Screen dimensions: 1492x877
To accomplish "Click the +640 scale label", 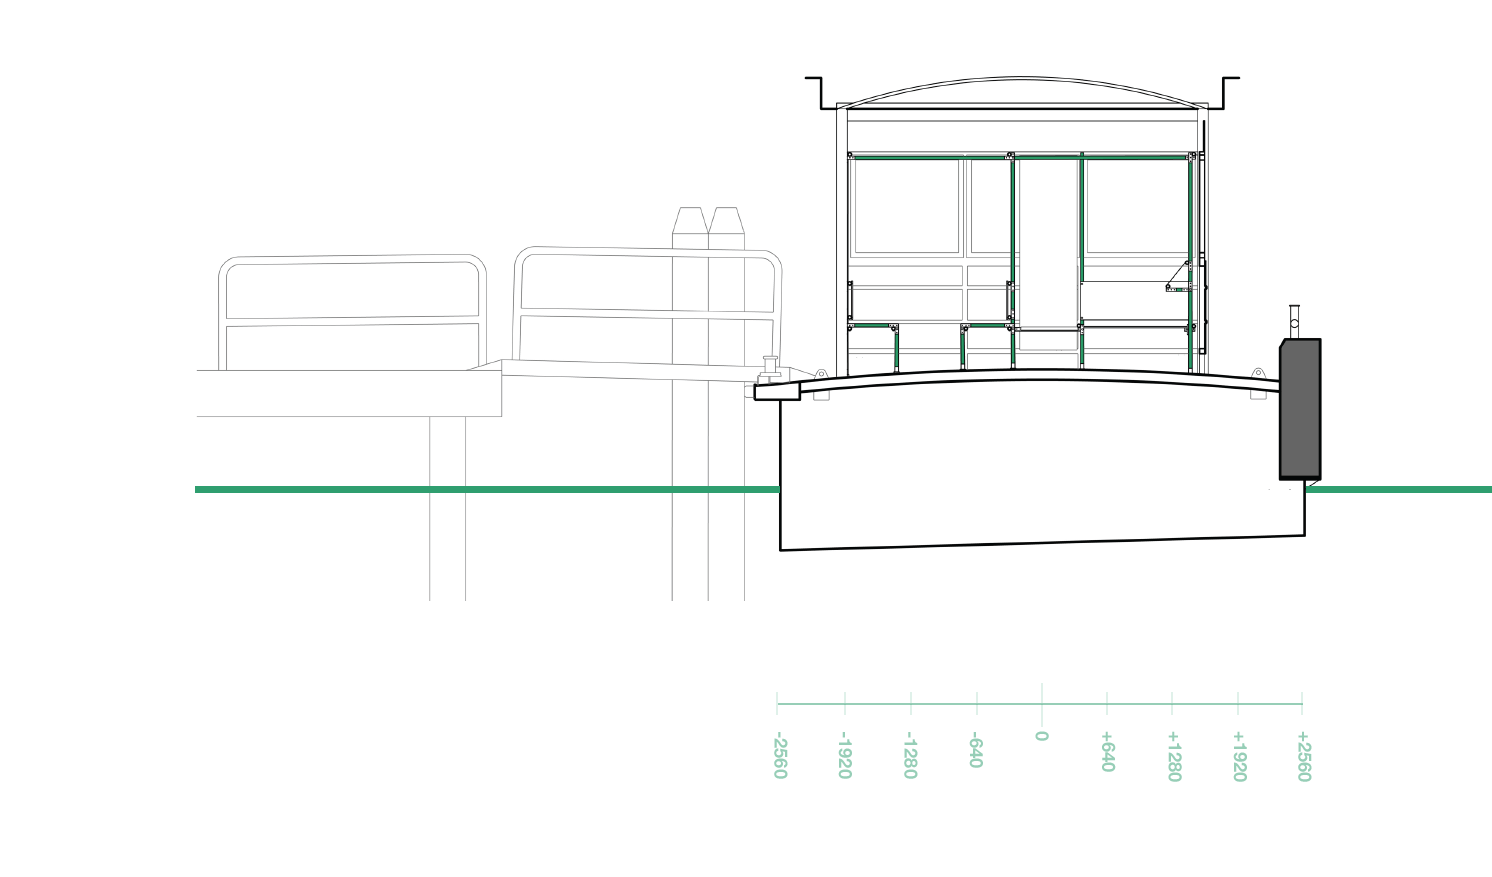I will pos(1107,751).
